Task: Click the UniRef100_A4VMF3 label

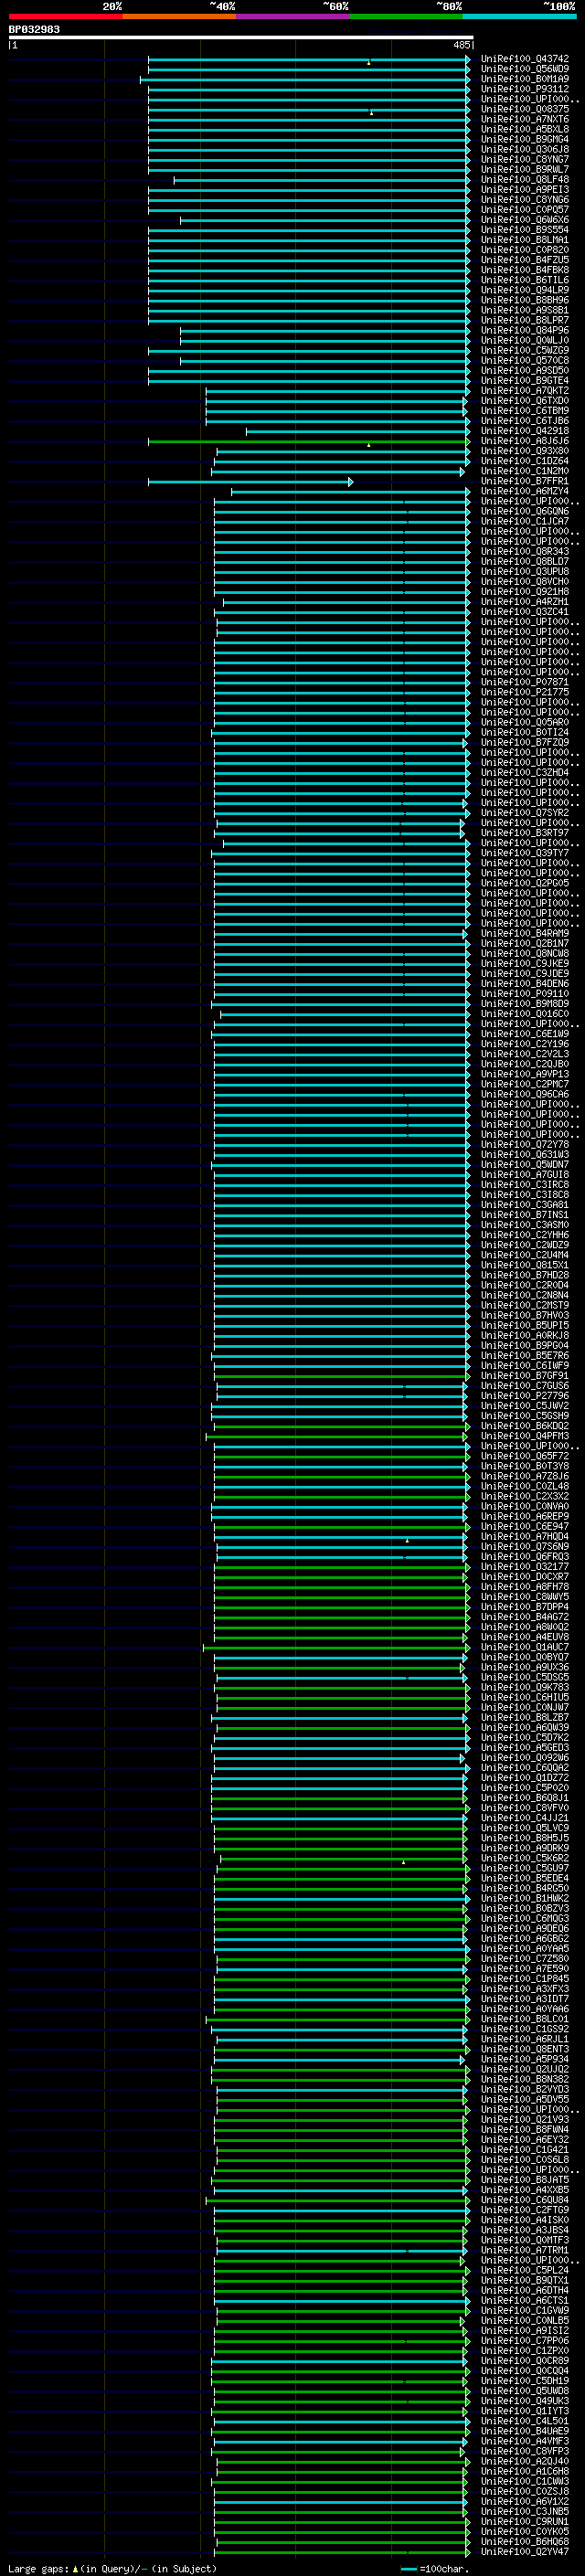Action: pyautogui.click(x=524, y=2442)
